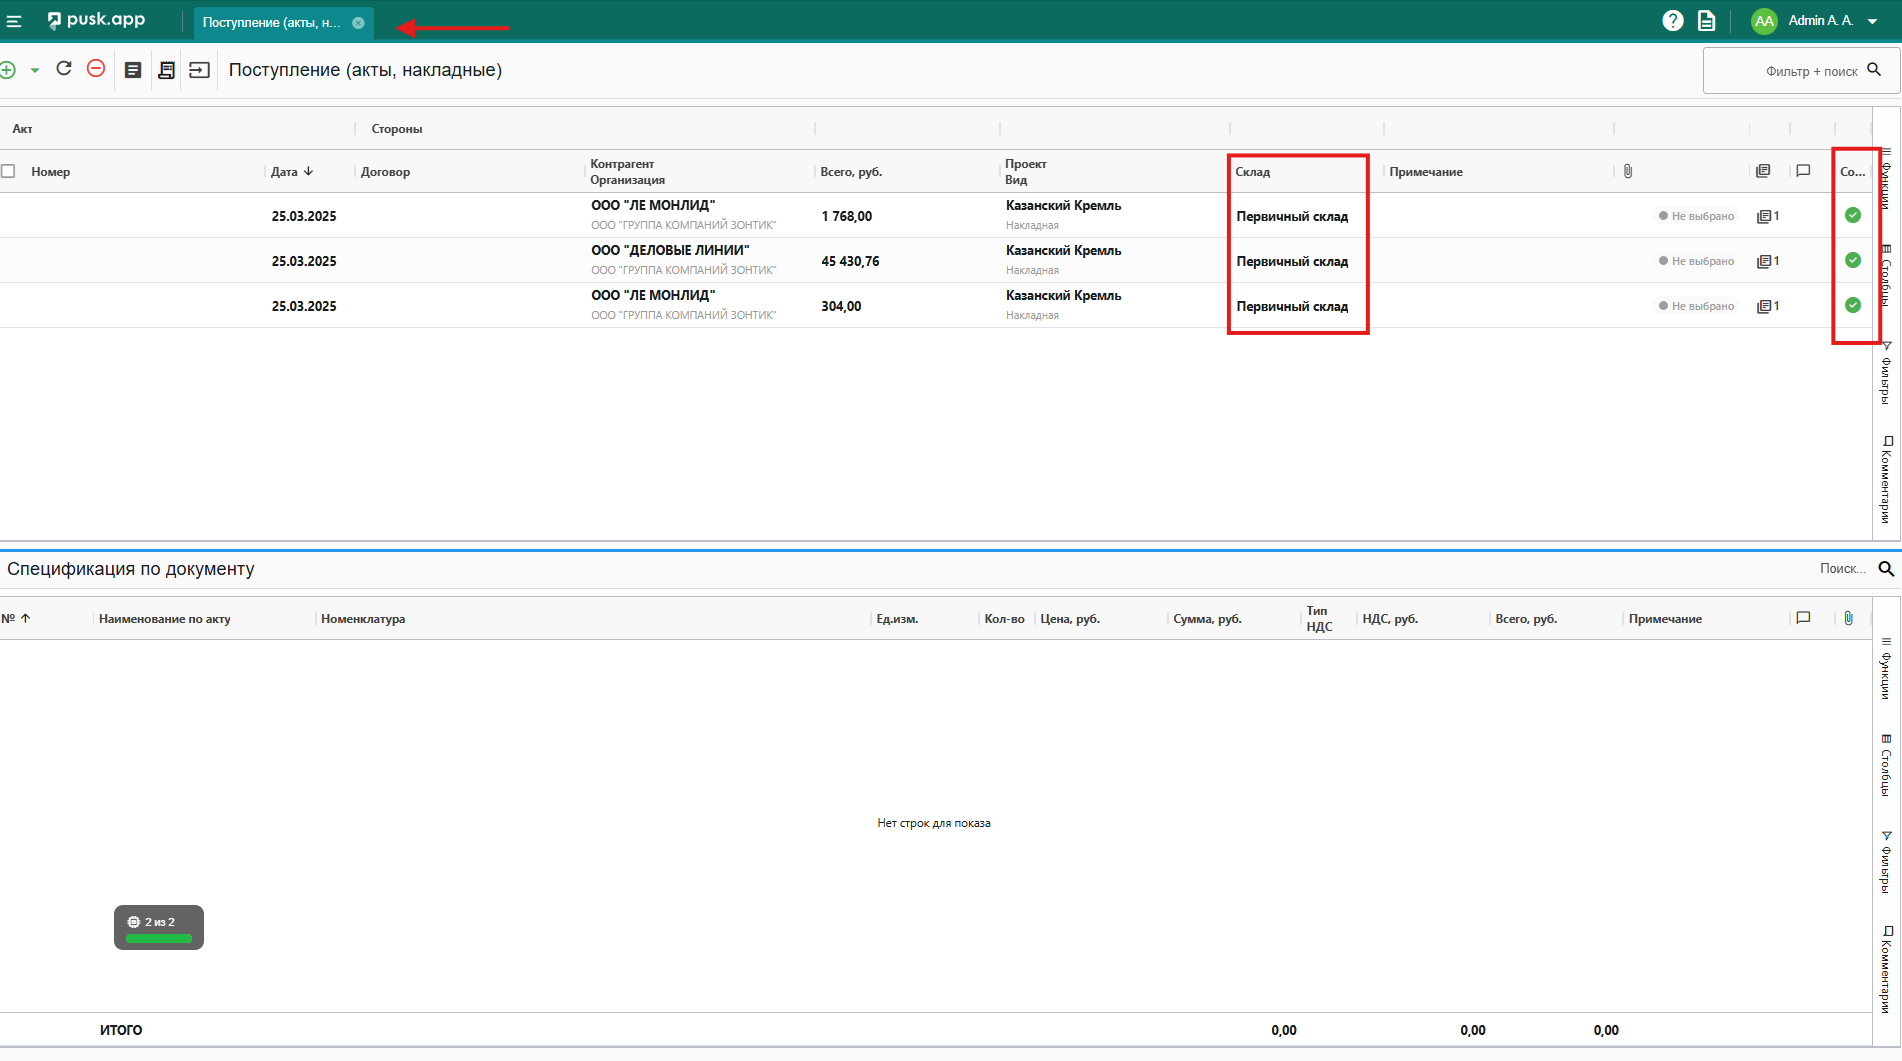Click green status check in first row
Viewport: 1902px width, 1061px height.
pos(1852,215)
